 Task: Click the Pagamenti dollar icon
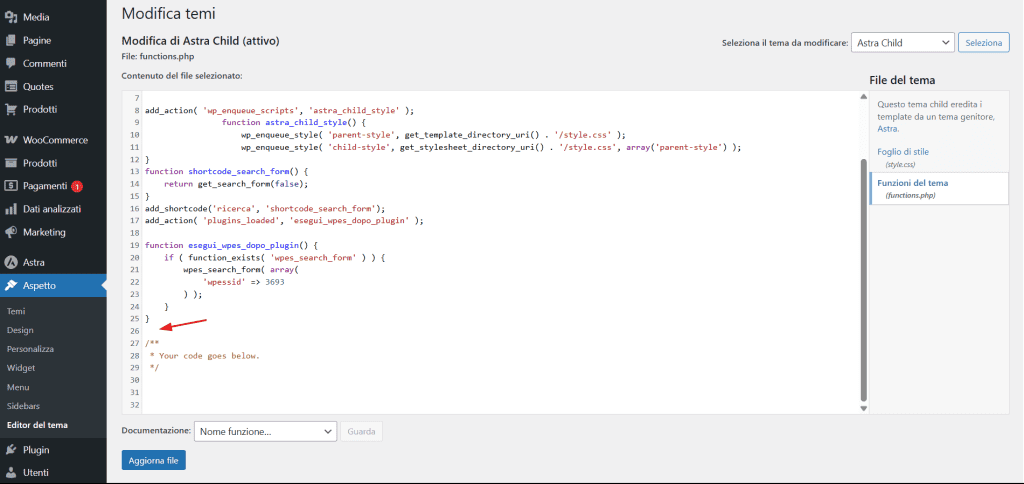[x=10, y=186]
